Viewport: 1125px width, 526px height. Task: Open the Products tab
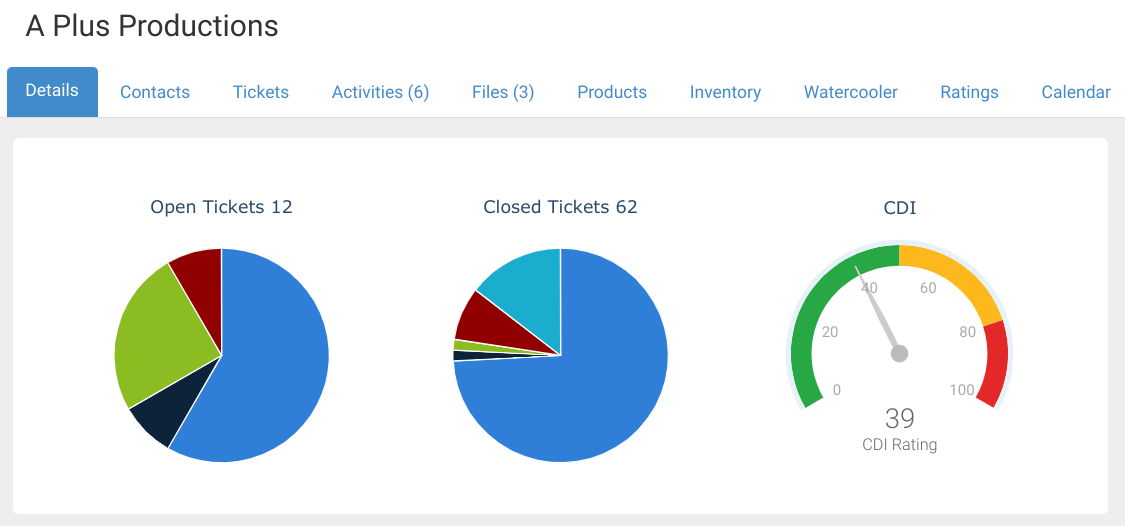pyautogui.click(x=612, y=92)
